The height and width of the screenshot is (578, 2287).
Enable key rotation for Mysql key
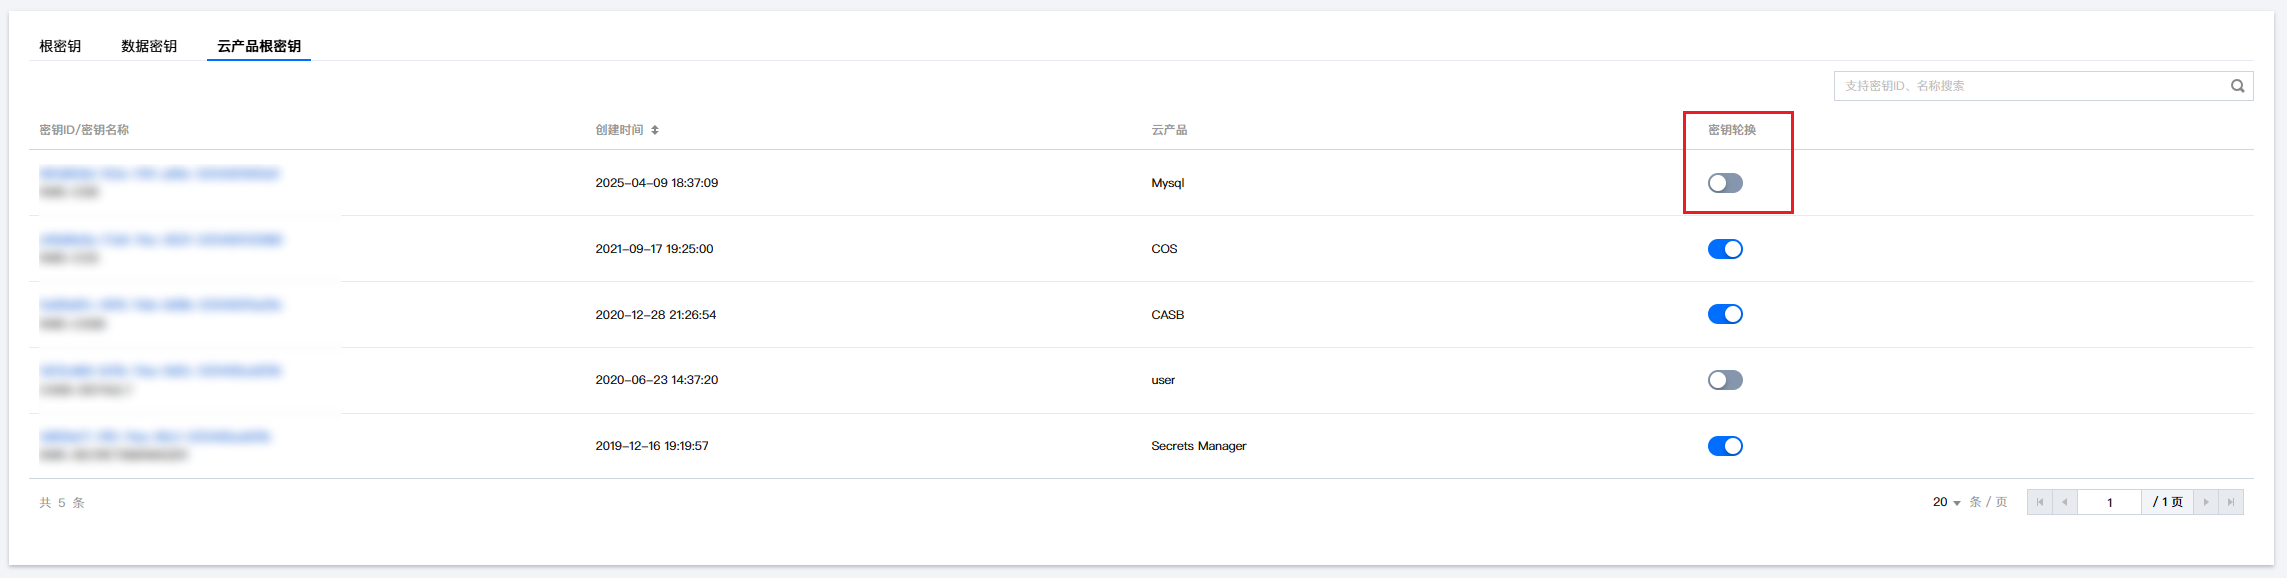coord(1725,183)
